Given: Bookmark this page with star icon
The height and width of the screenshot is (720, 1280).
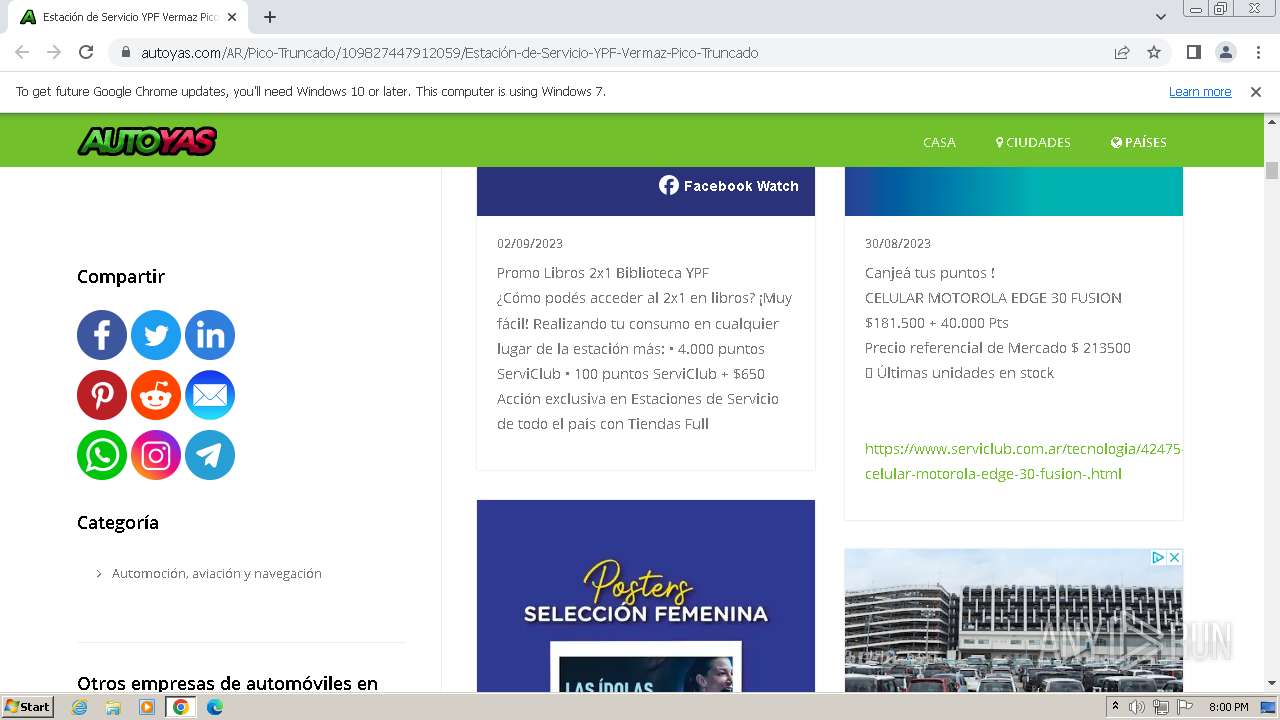Looking at the screenshot, I should 1154,52.
